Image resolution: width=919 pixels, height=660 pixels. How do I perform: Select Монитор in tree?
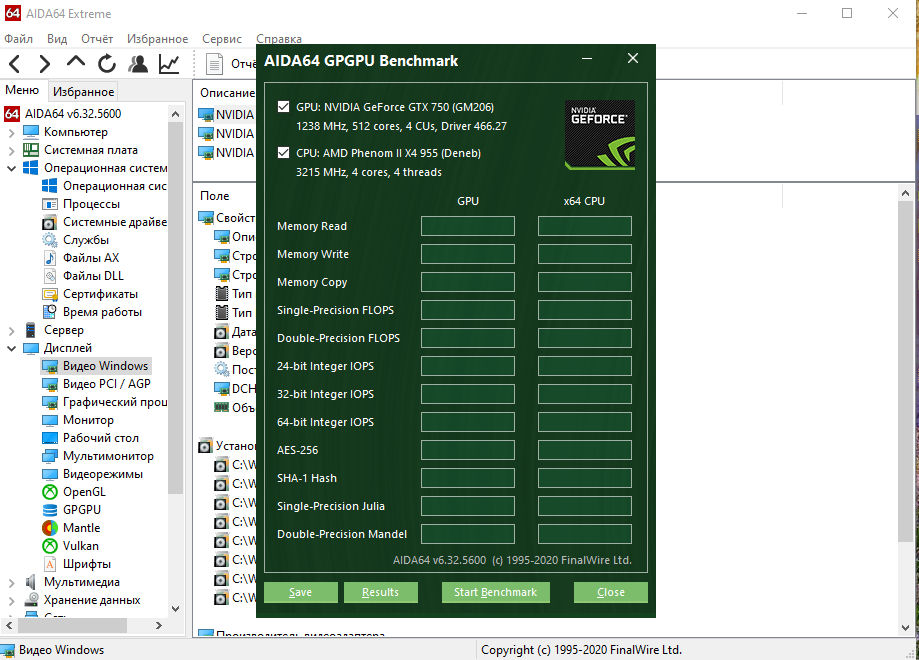click(89, 420)
